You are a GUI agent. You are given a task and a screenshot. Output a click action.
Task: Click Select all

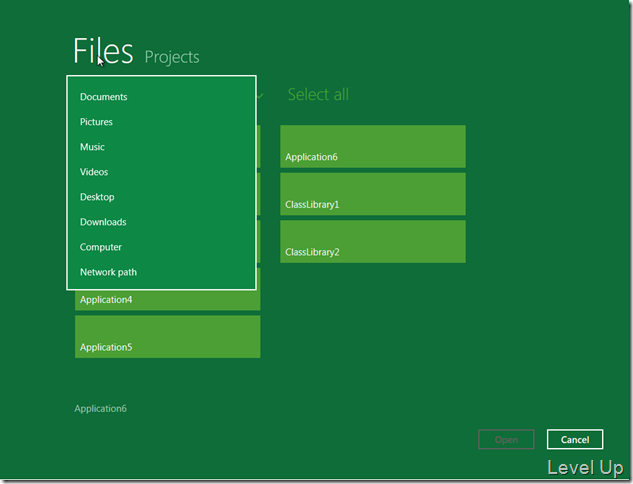[x=318, y=94]
